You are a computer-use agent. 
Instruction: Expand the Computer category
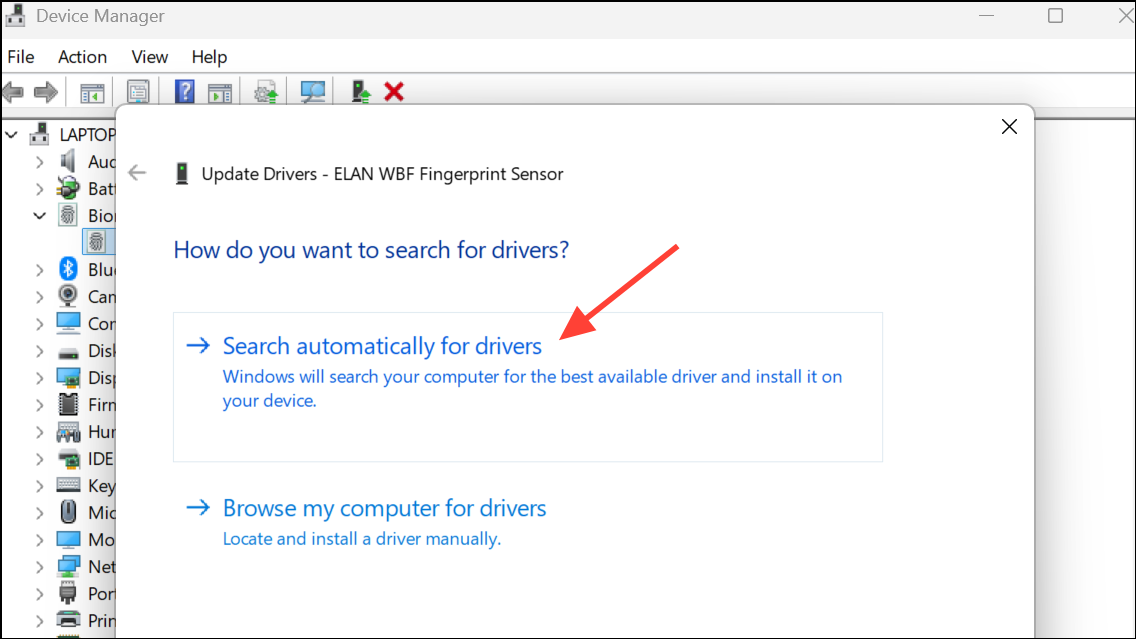[40, 324]
